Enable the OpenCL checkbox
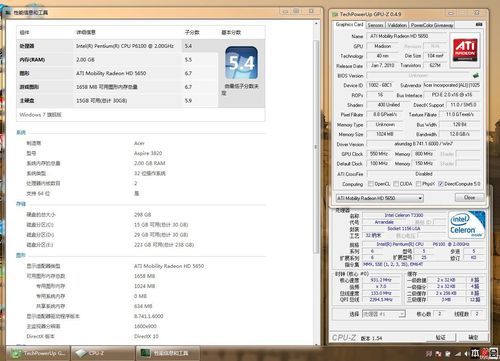Screen dimensions: 500x361 coord(370,184)
